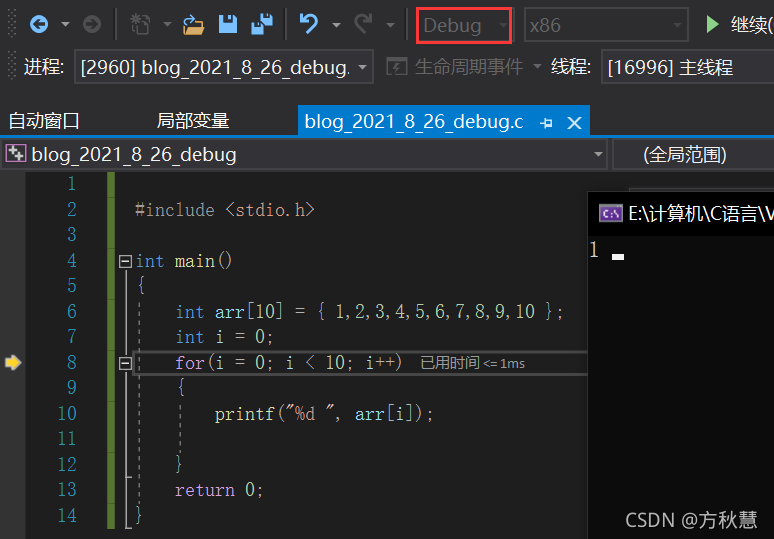774x539 pixels.
Task: Open the thread dropdown showing [16996] 主线程
Action: pyautogui.click(x=688, y=66)
